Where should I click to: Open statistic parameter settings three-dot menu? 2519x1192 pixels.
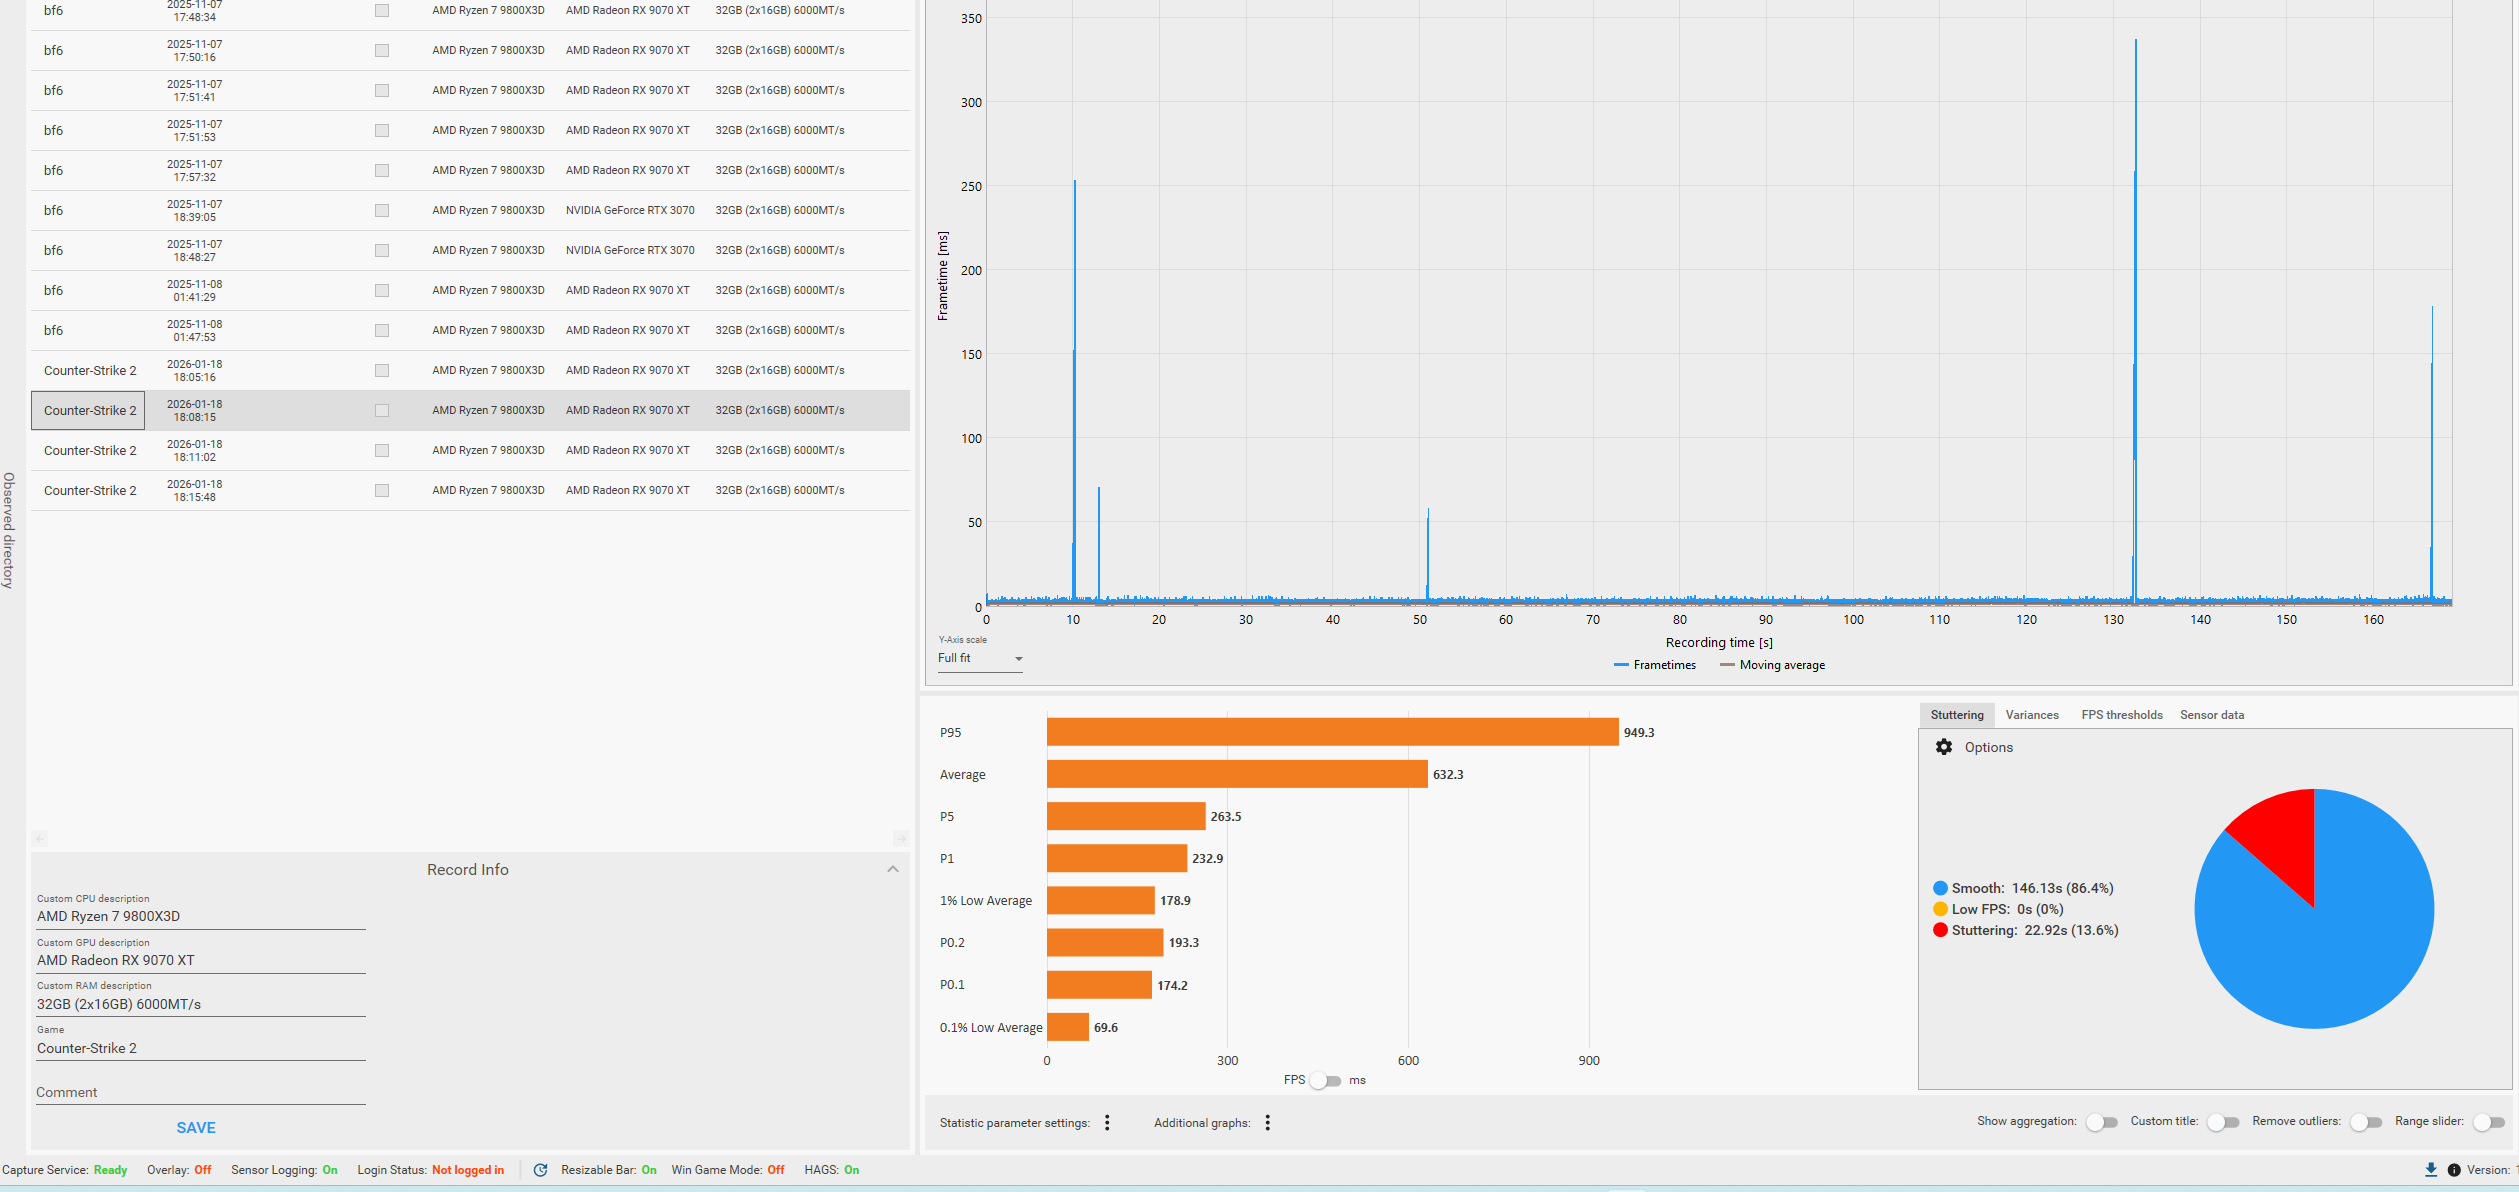(x=1107, y=1122)
